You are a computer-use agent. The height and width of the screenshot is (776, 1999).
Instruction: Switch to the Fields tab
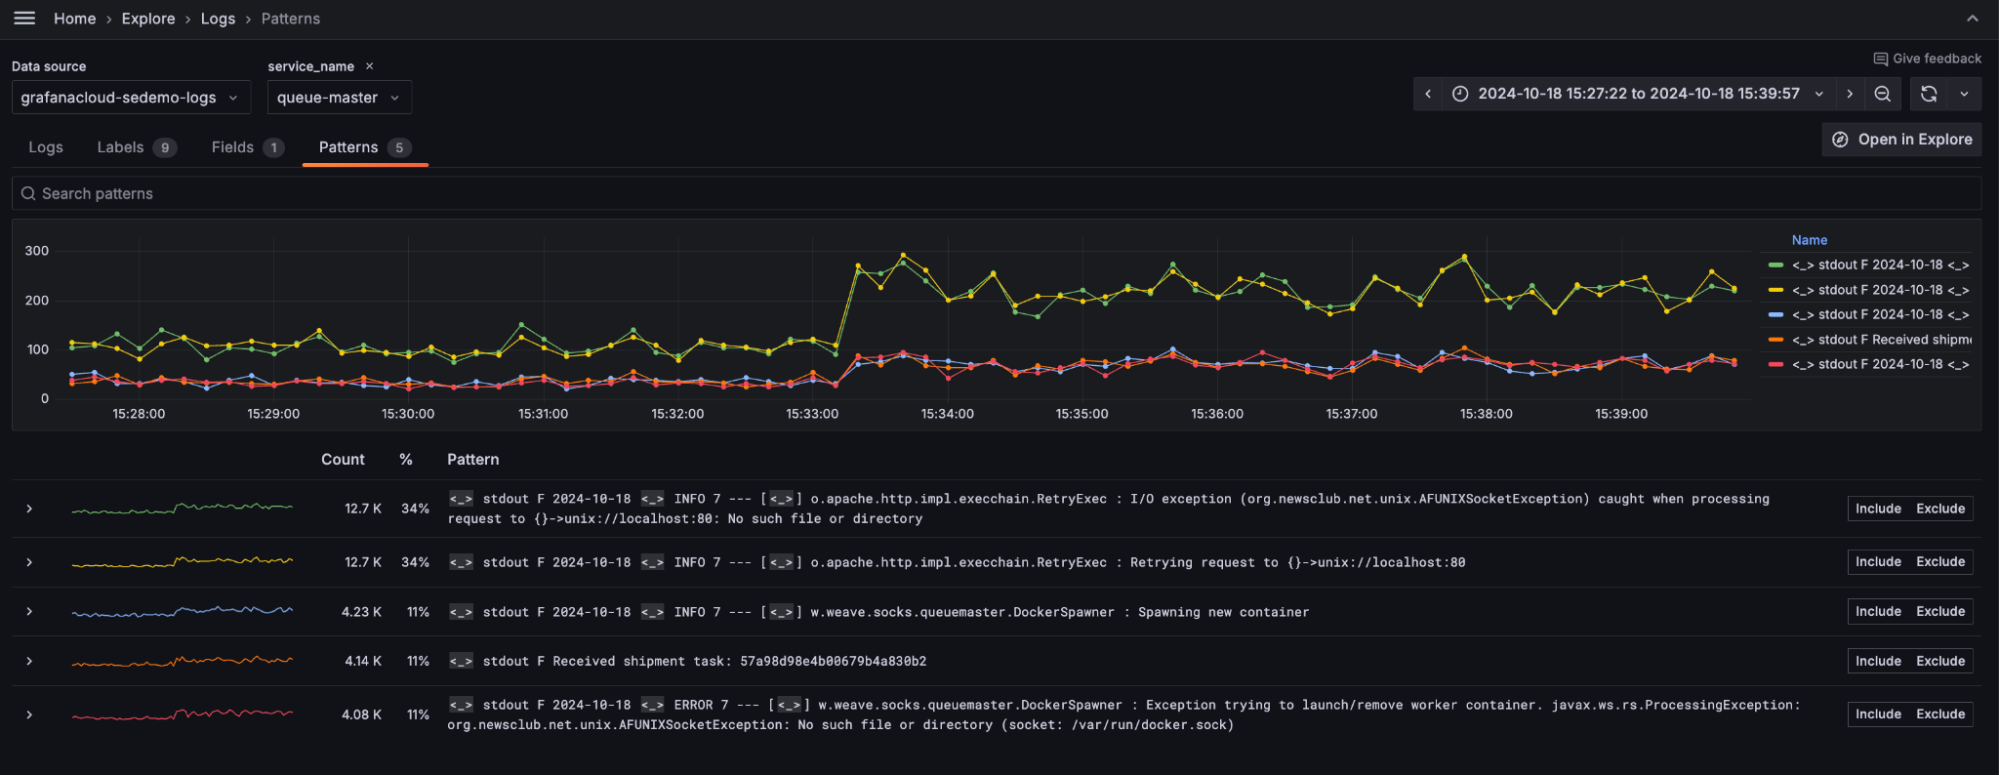[x=233, y=147]
